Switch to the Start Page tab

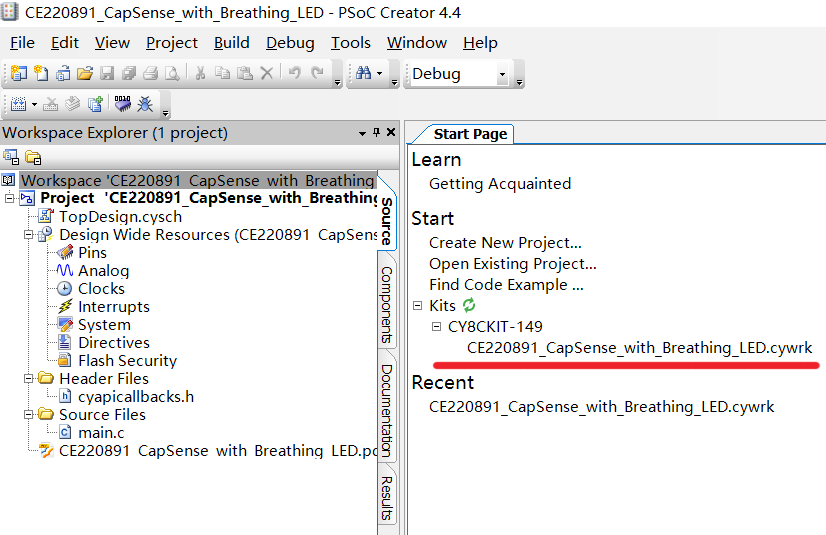click(470, 134)
